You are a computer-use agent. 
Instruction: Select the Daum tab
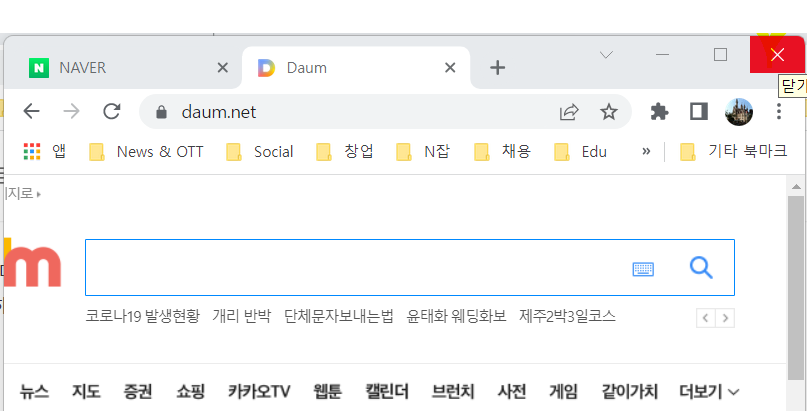coord(356,68)
